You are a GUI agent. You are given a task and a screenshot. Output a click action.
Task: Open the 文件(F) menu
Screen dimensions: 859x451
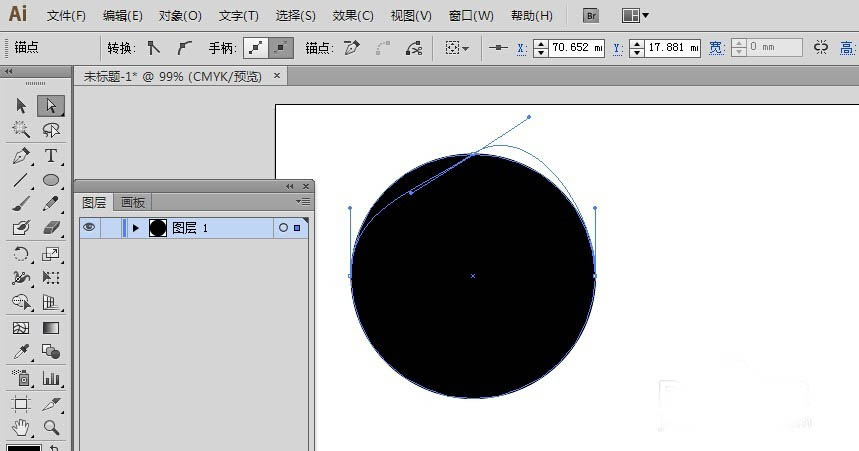point(66,16)
